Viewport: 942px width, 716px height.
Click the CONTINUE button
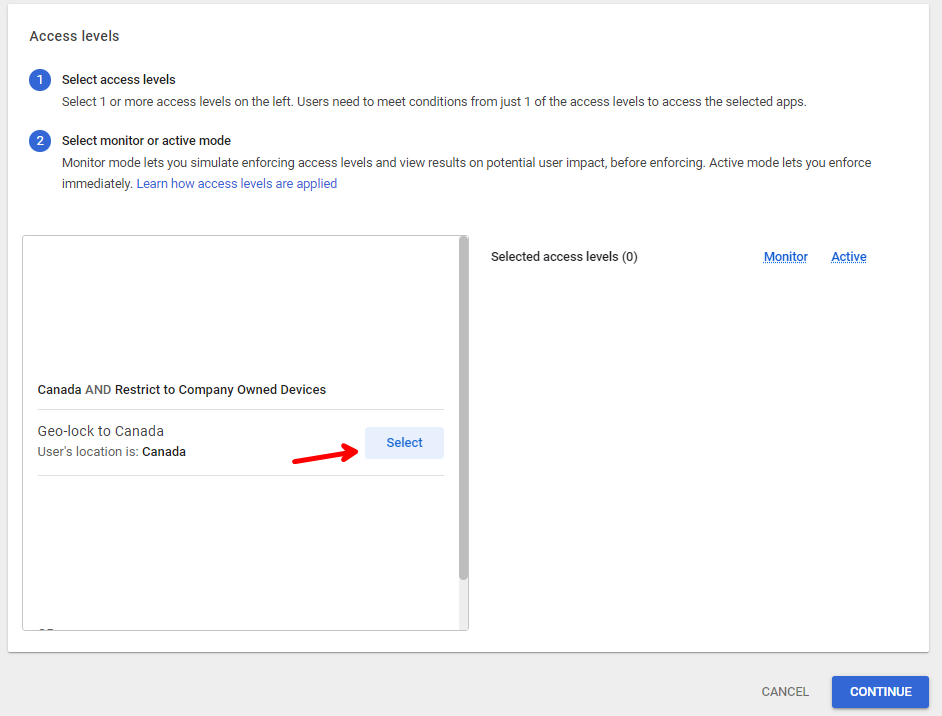click(x=880, y=692)
